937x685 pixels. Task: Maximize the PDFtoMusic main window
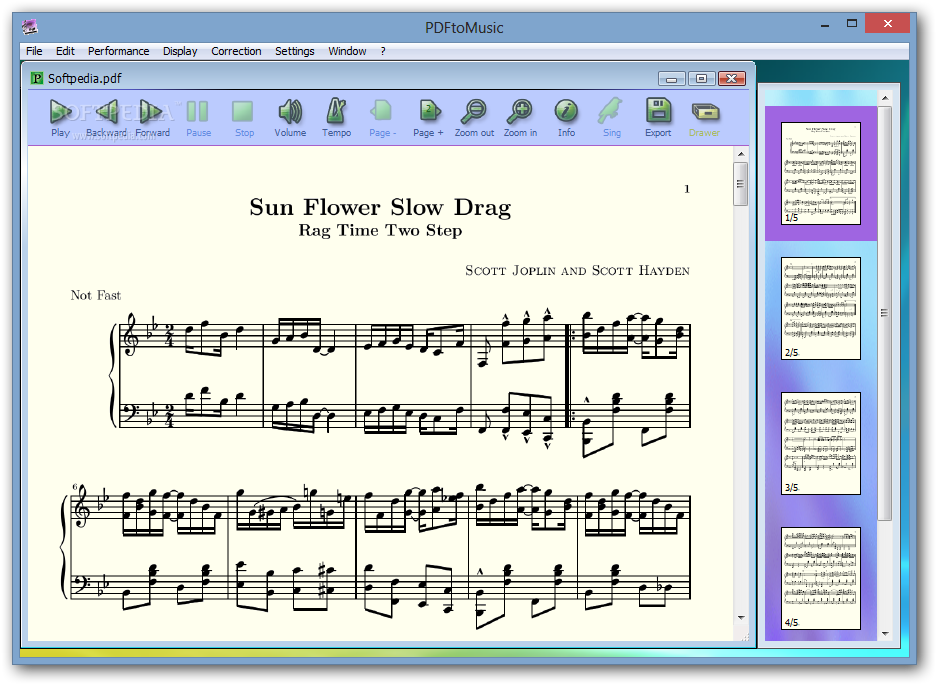(852, 24)
